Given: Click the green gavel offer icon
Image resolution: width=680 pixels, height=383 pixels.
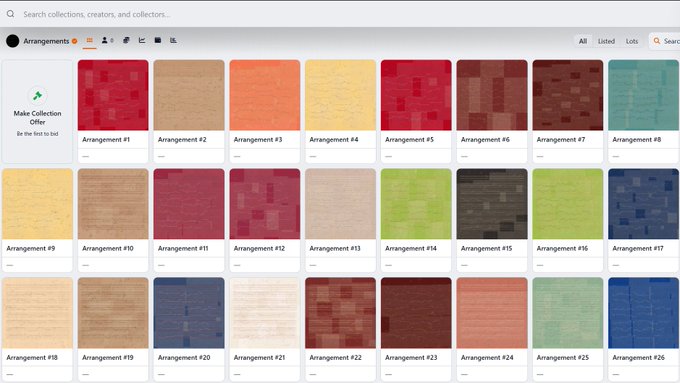Looking at the screenshot, I should pyautogui.click(x=37, y=96).
